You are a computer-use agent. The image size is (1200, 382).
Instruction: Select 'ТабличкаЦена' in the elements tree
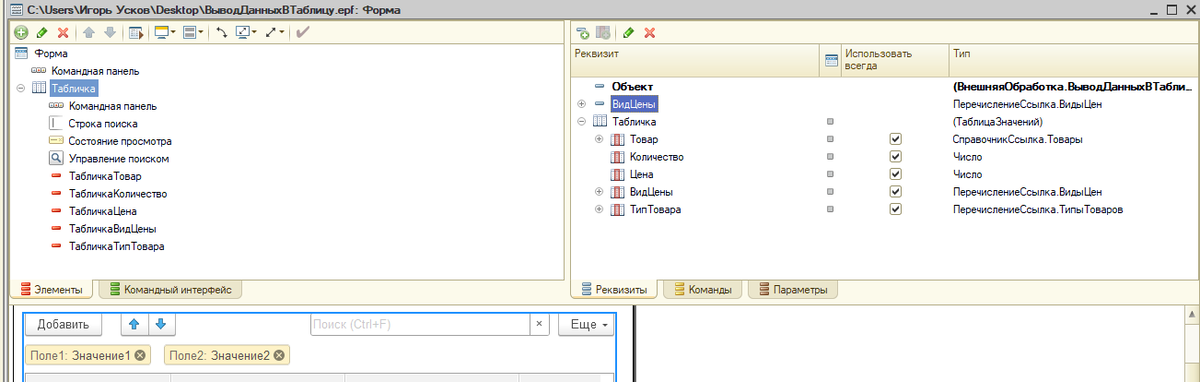(102, 211)
